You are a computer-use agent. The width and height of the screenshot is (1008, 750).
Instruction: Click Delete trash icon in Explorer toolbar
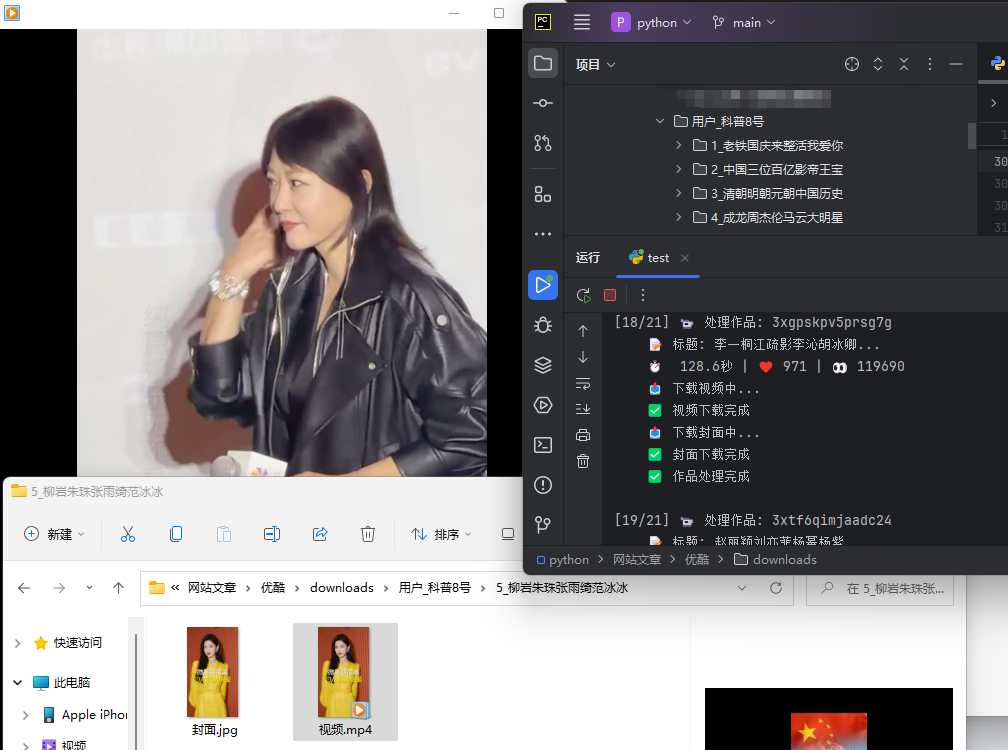click(x=368, y=534)
